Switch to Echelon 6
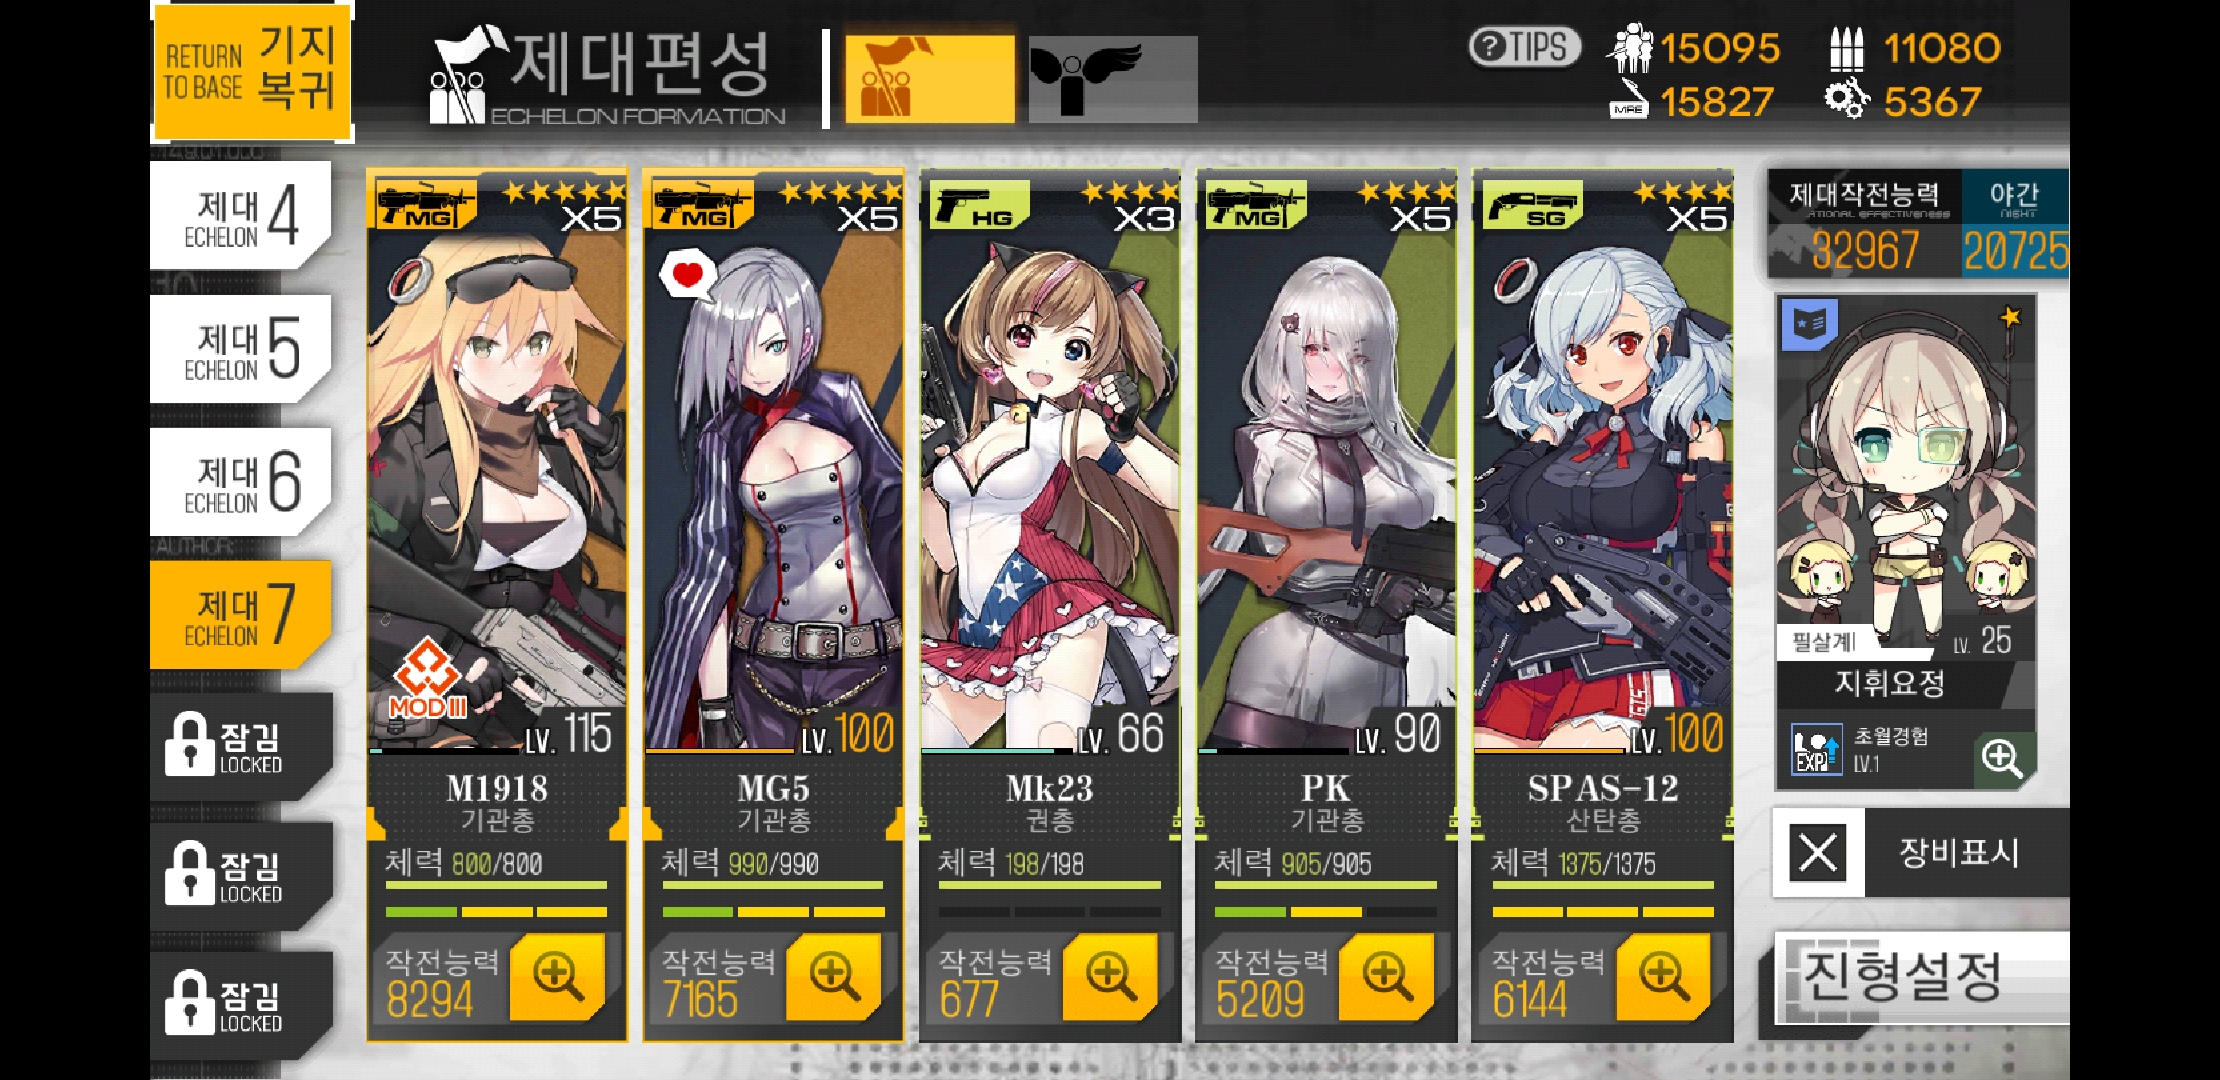2220x1080 pixels. click(241, 482)
